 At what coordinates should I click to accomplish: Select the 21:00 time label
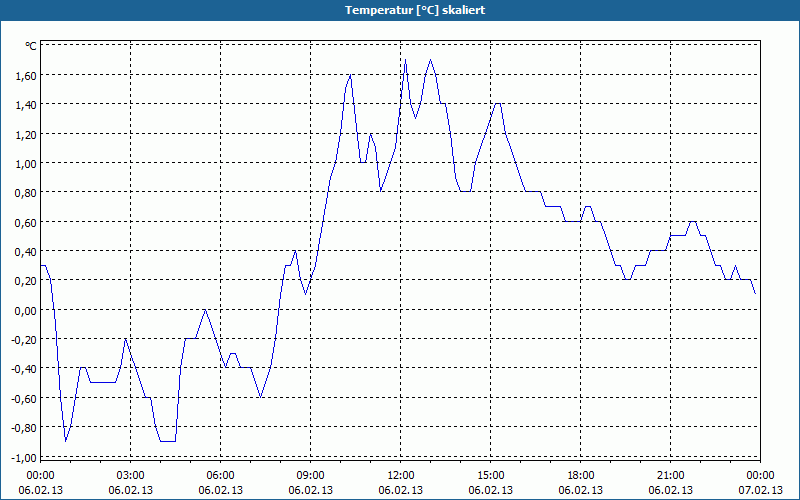pos(670,476)
